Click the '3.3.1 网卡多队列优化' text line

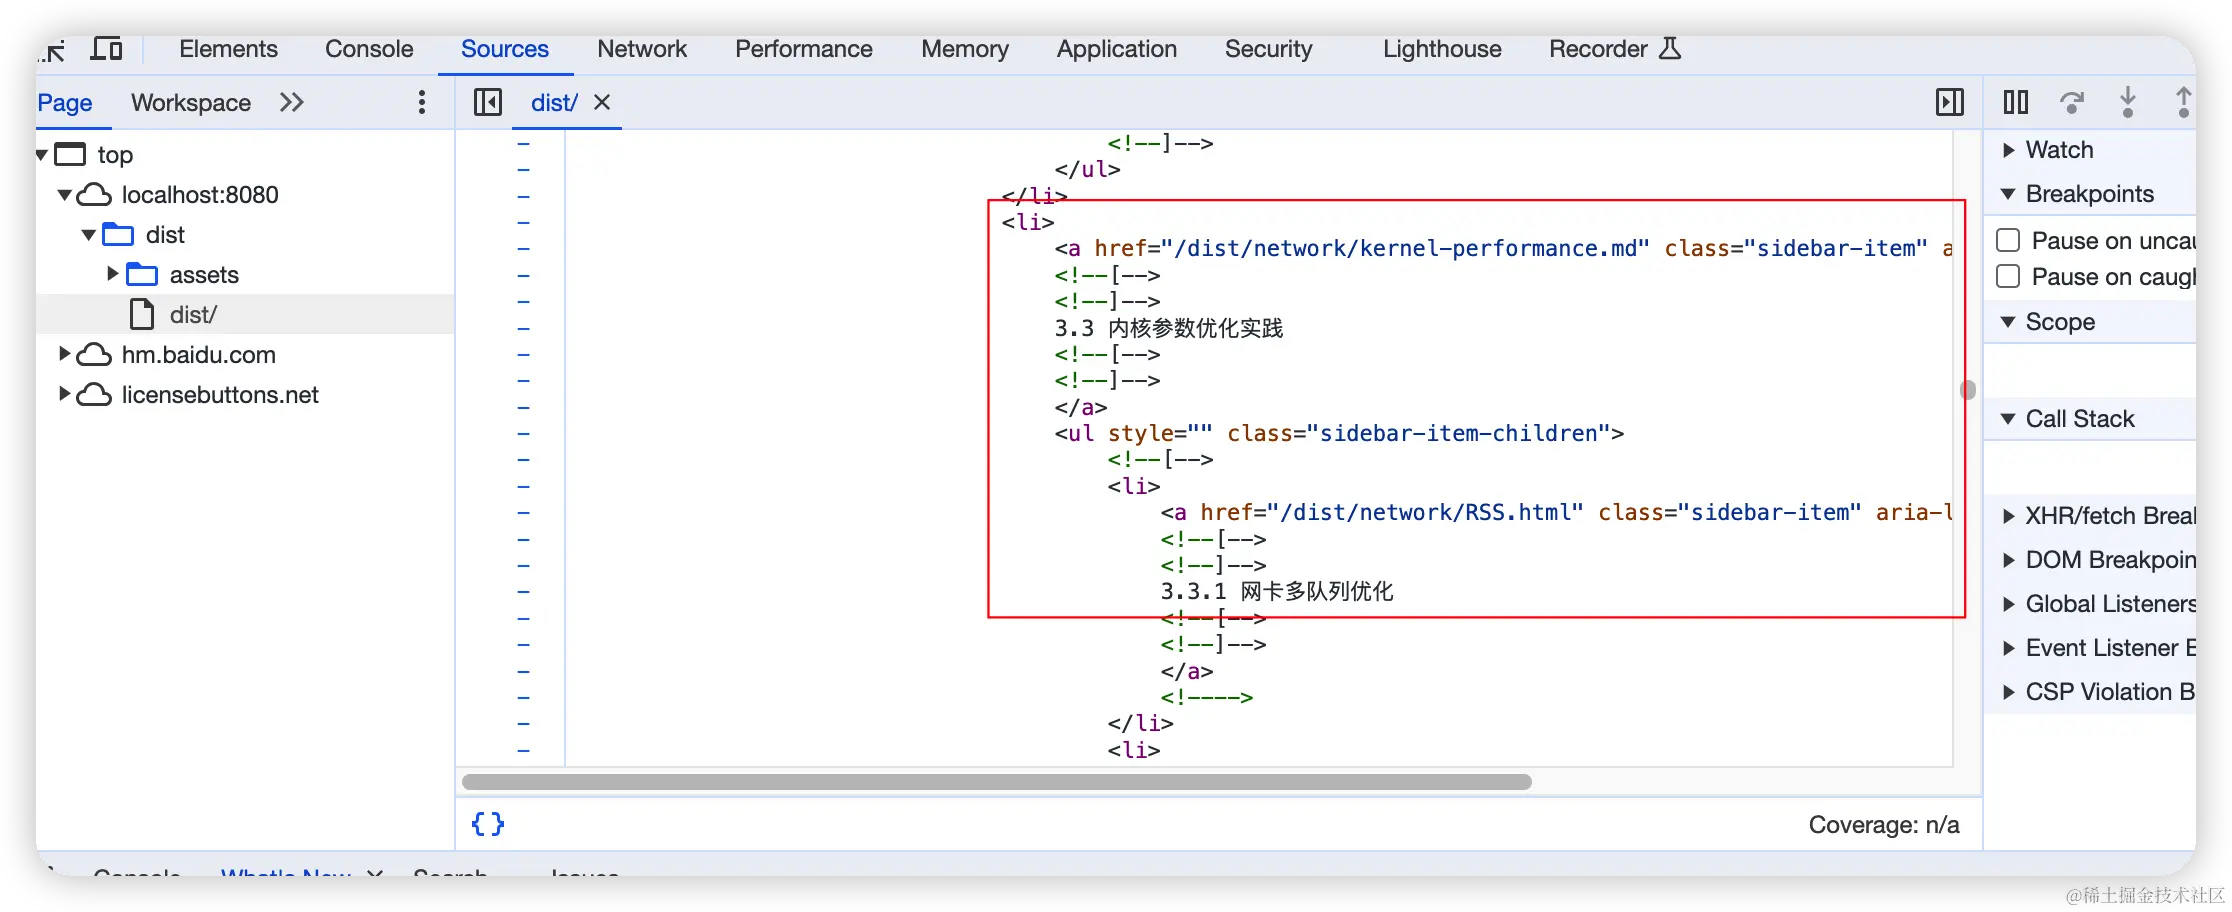pos(1276,591)
